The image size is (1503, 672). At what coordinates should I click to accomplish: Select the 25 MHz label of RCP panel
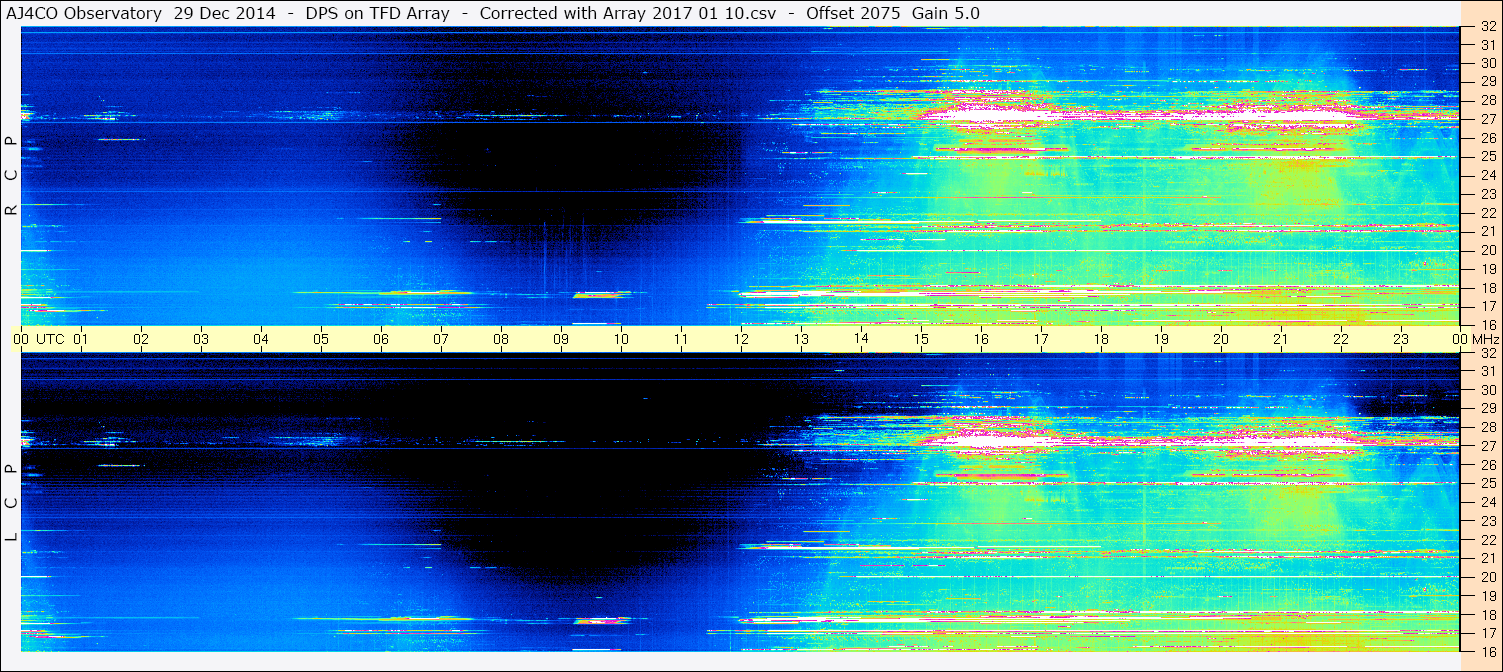click(x=1487, y=156)
